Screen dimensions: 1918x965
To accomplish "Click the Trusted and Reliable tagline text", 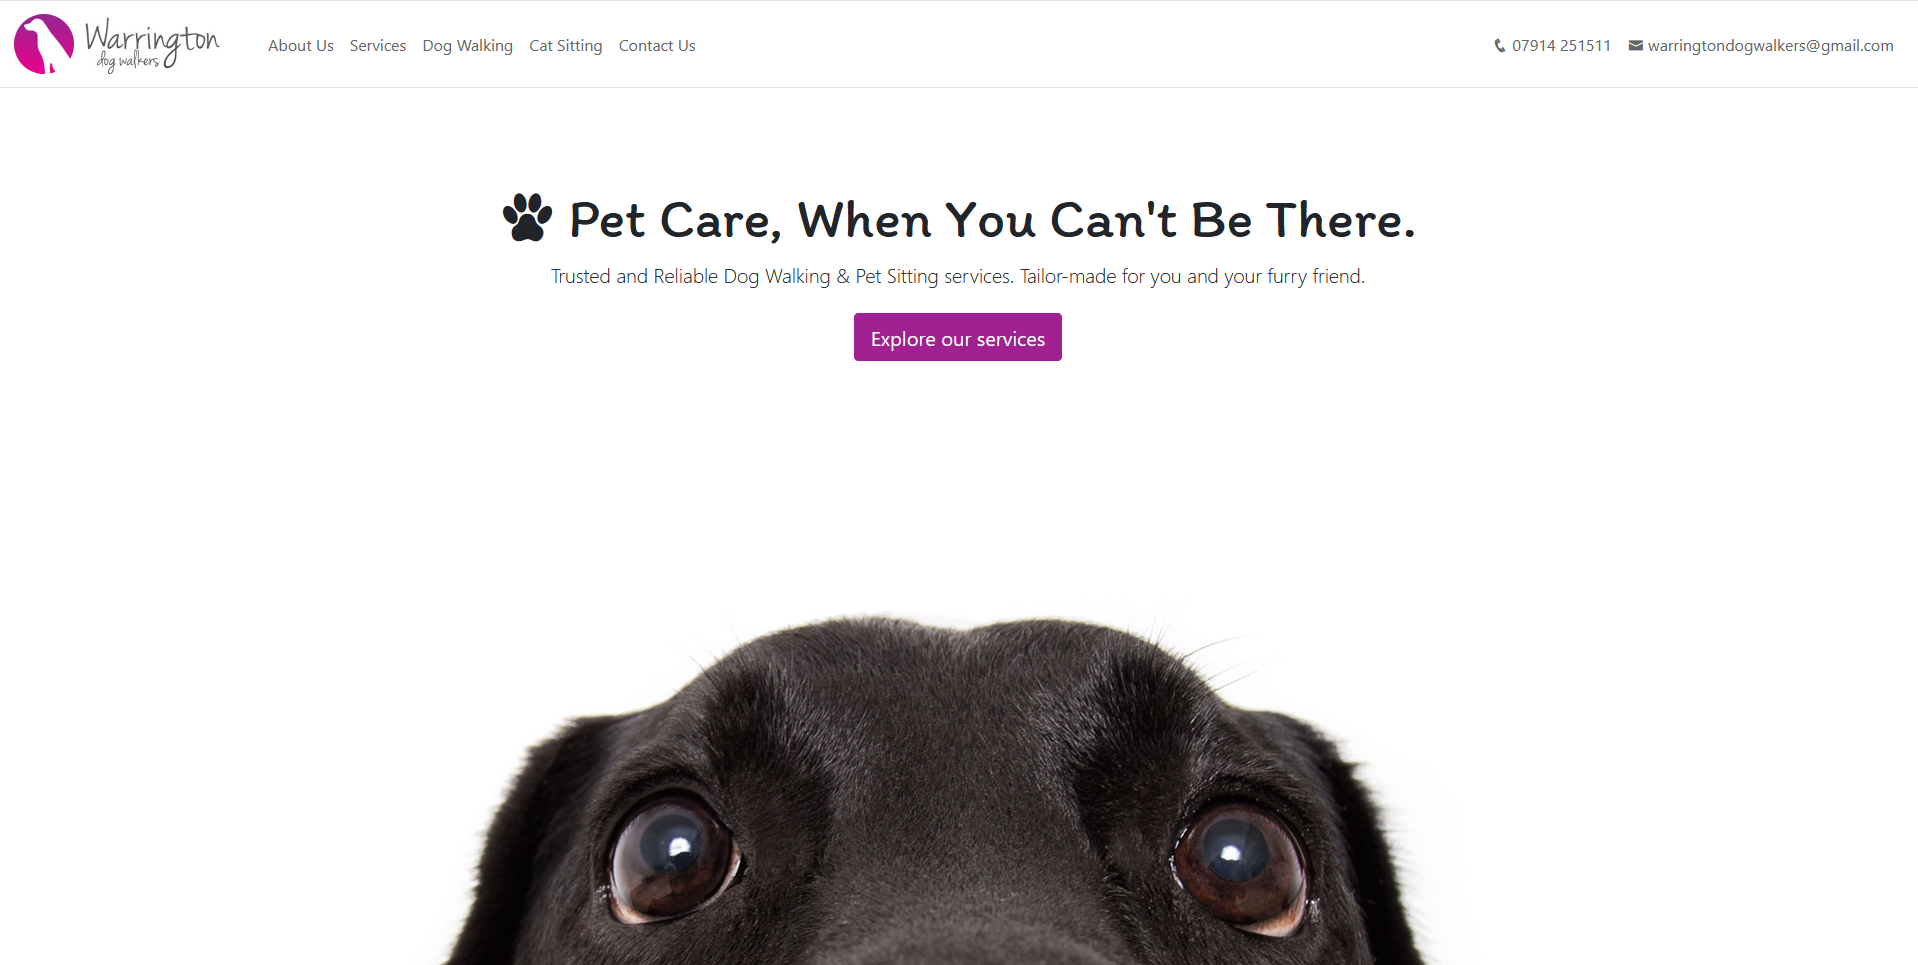I will pyautogui.click(x=958, y=276).
